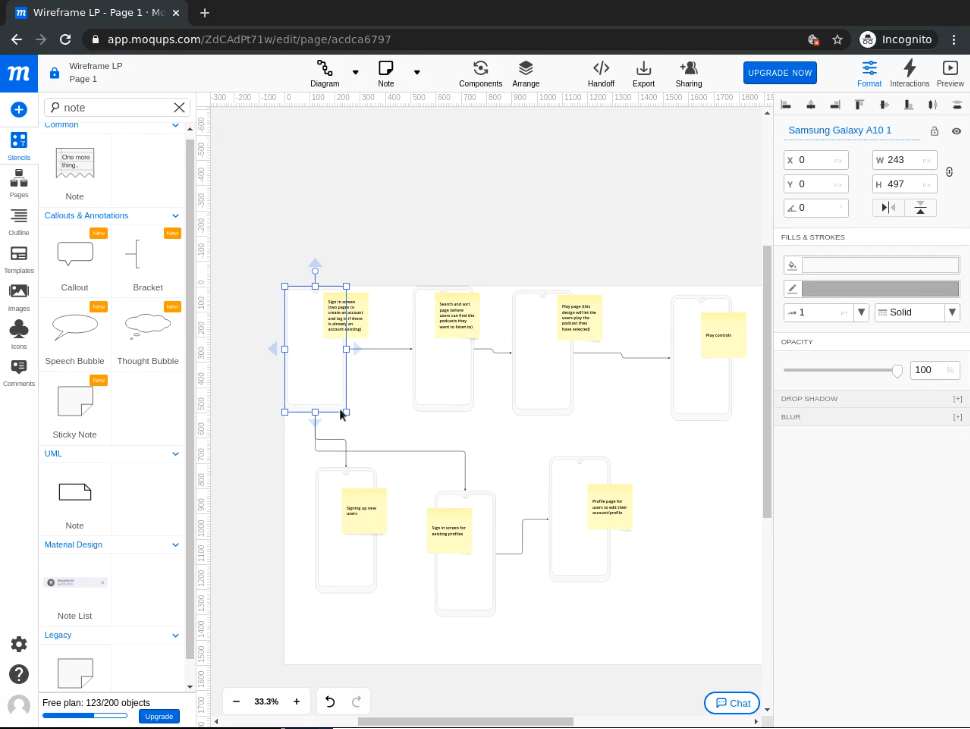
Task: Open the Templates panel
Action: [18, 258]
